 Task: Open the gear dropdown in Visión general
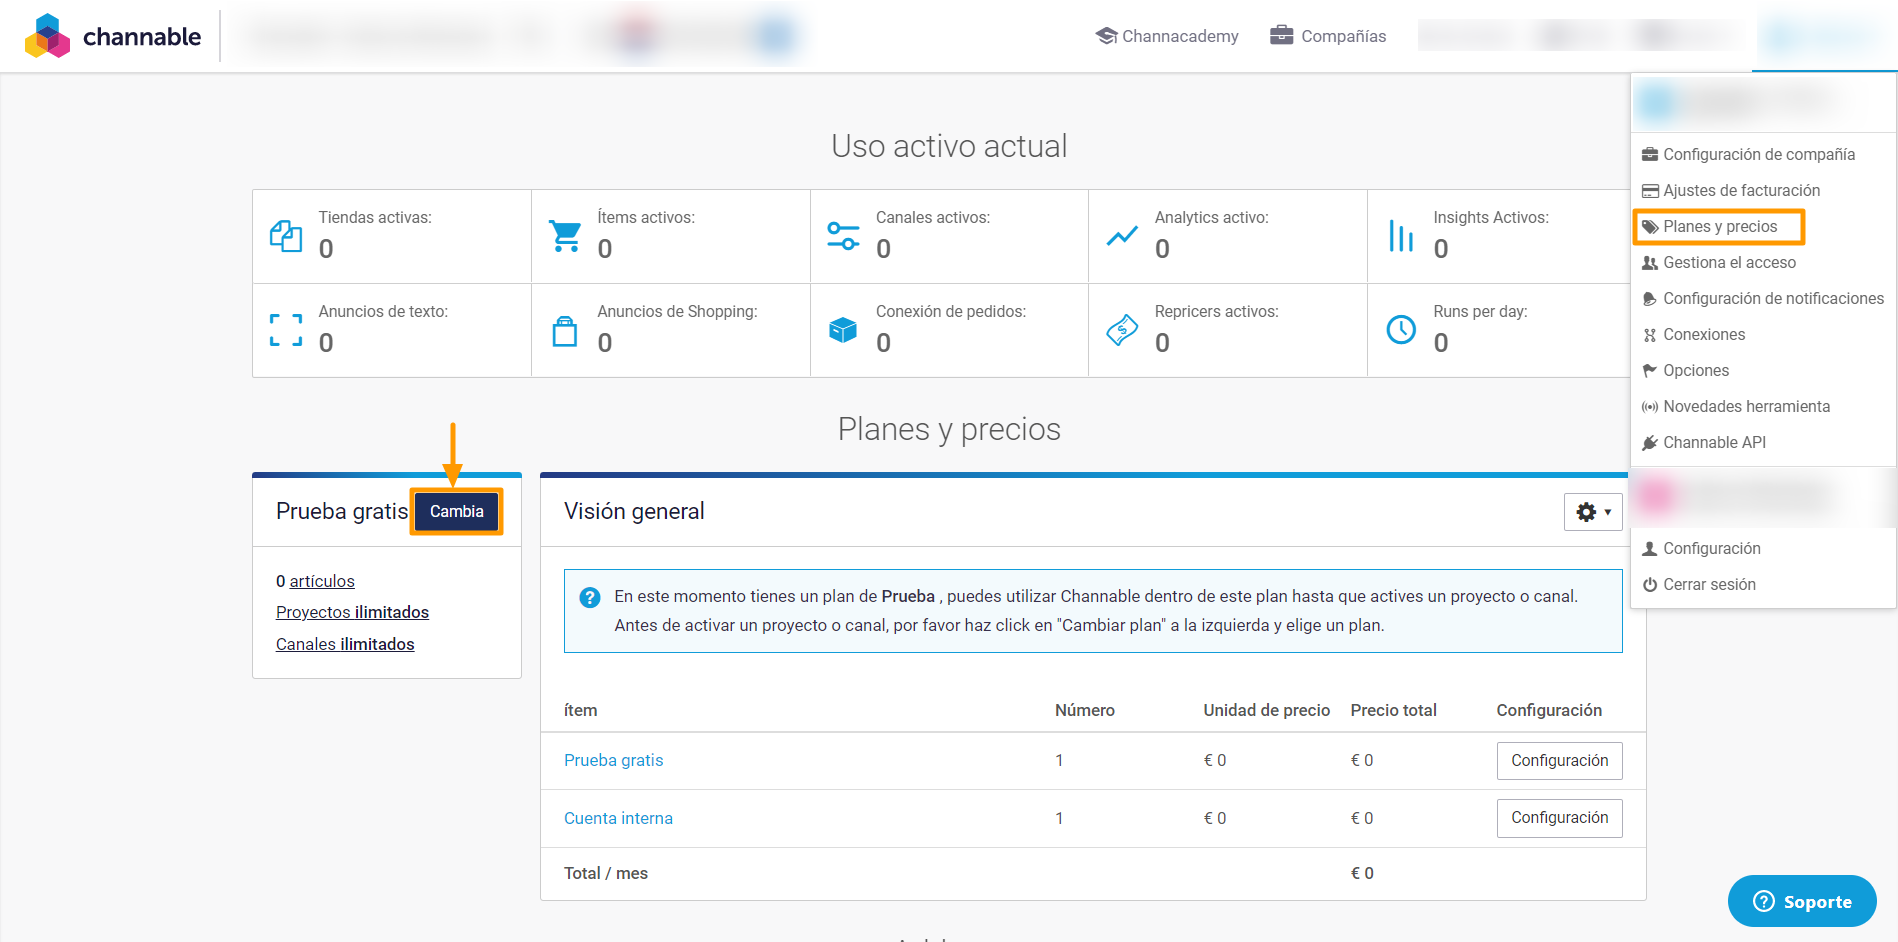click(1593, 512)
